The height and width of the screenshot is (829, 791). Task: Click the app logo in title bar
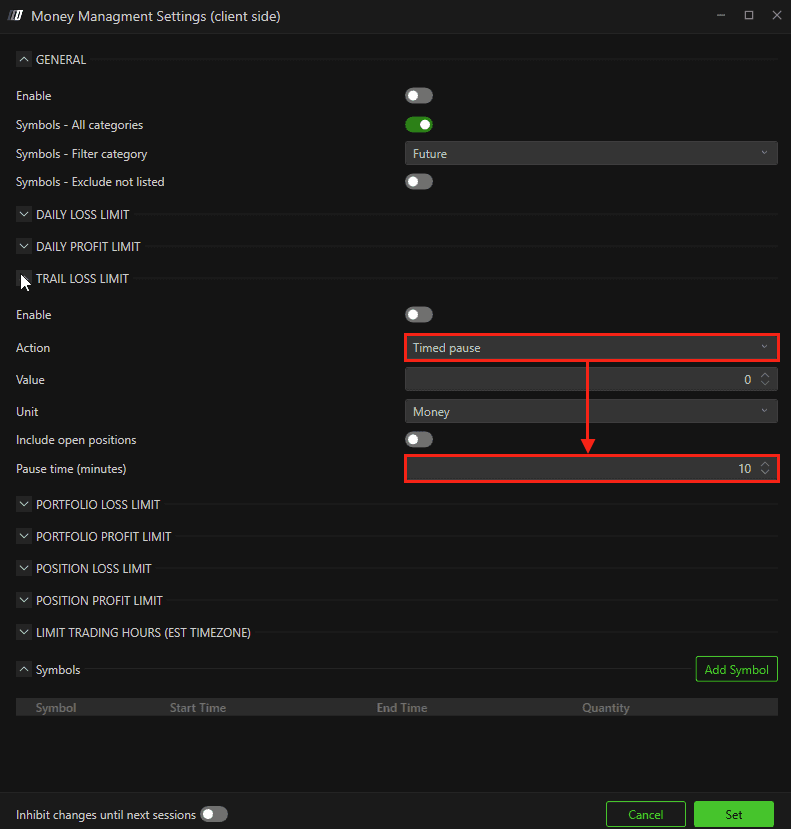coord(15,16)
